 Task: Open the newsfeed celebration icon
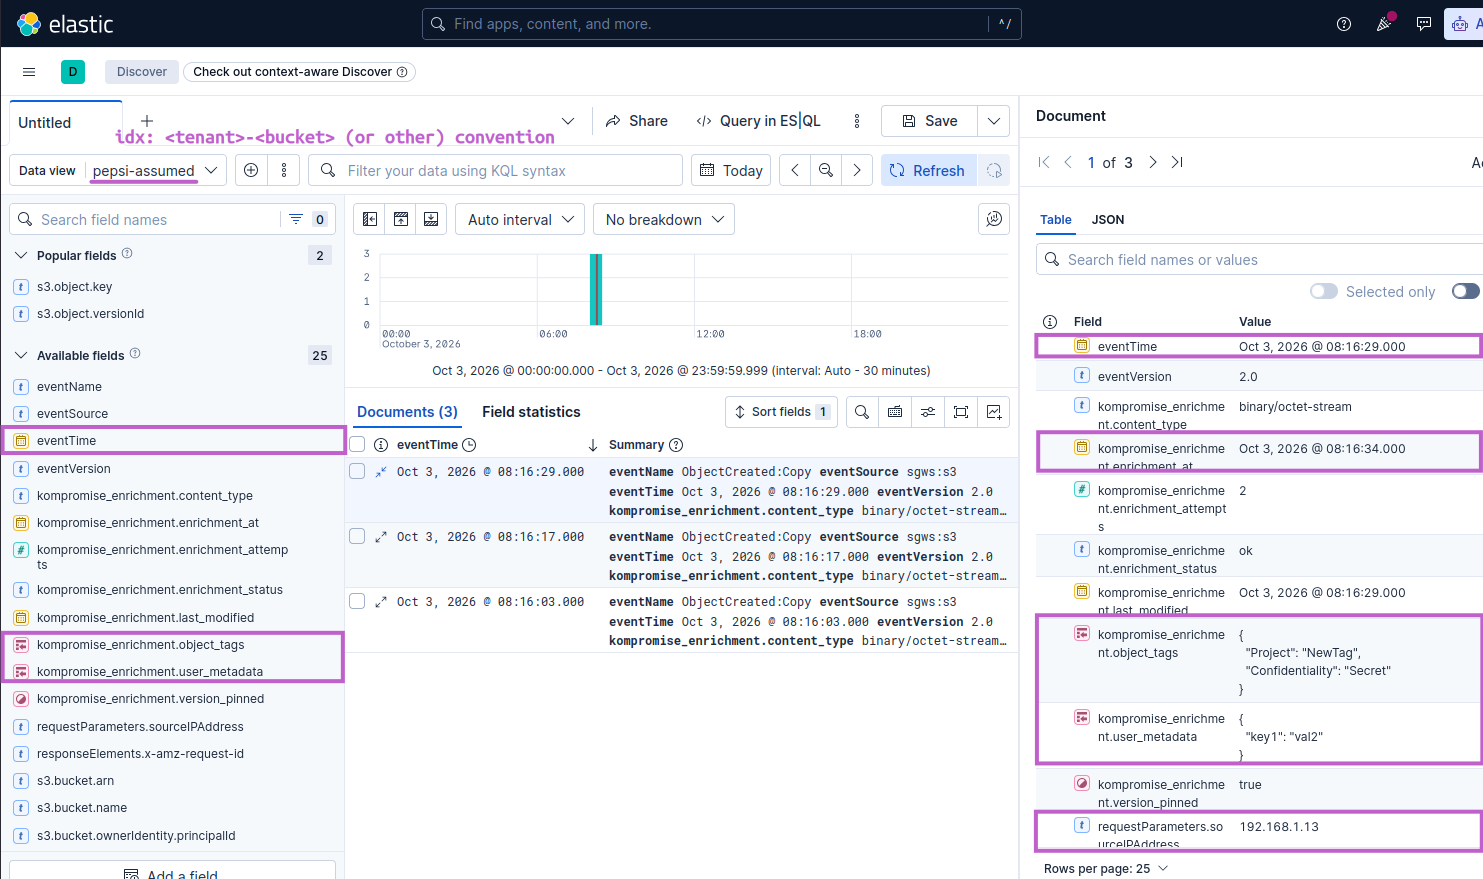tap(1384, 24)
